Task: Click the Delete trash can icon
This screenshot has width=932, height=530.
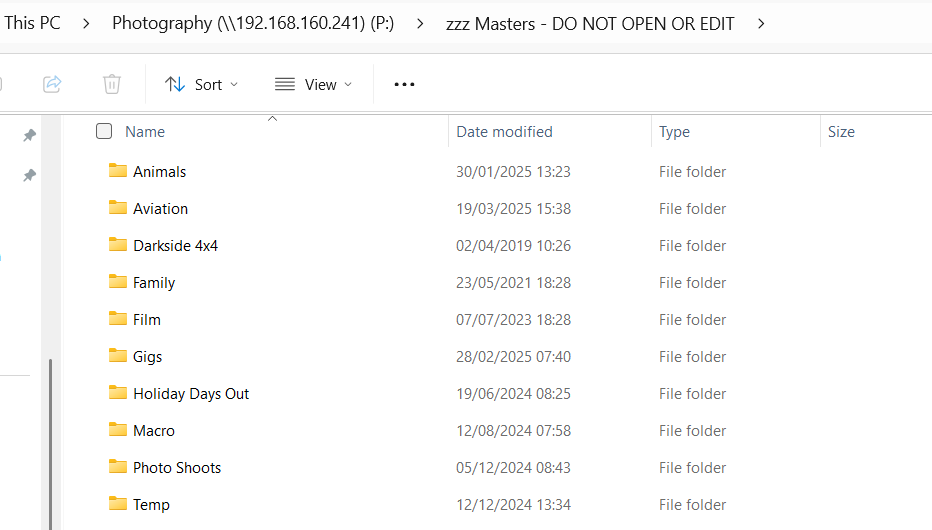Action: coord(112,84)
